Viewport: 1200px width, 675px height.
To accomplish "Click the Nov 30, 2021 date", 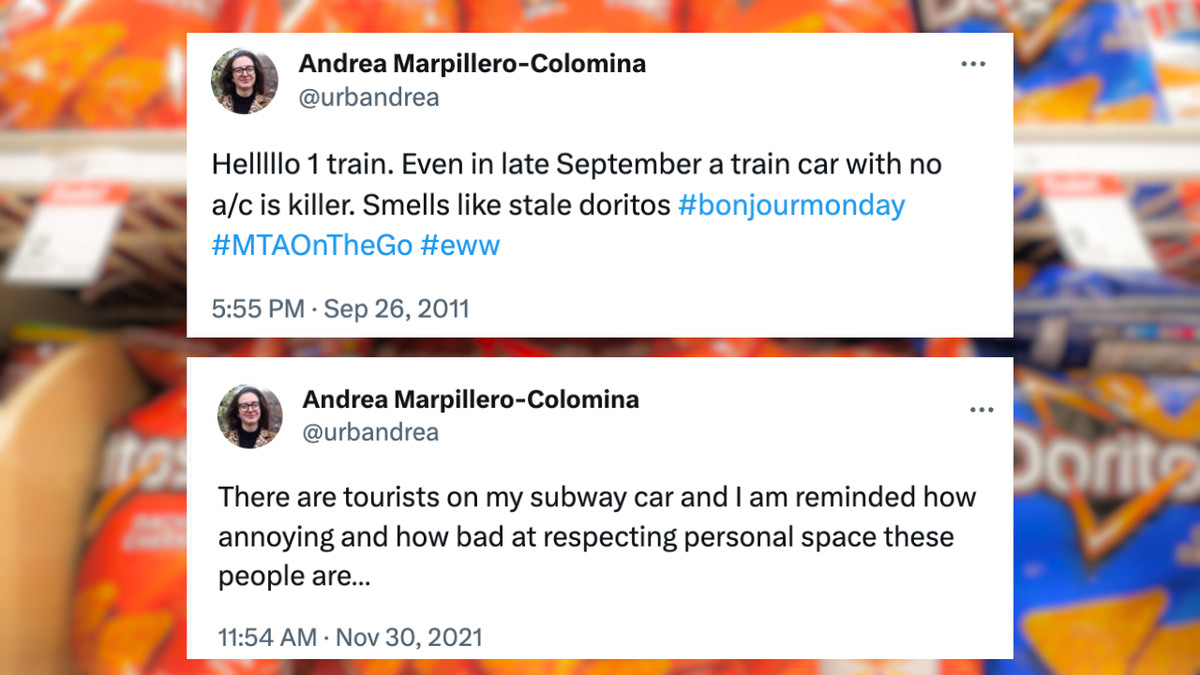I will [x=410, y=637].
